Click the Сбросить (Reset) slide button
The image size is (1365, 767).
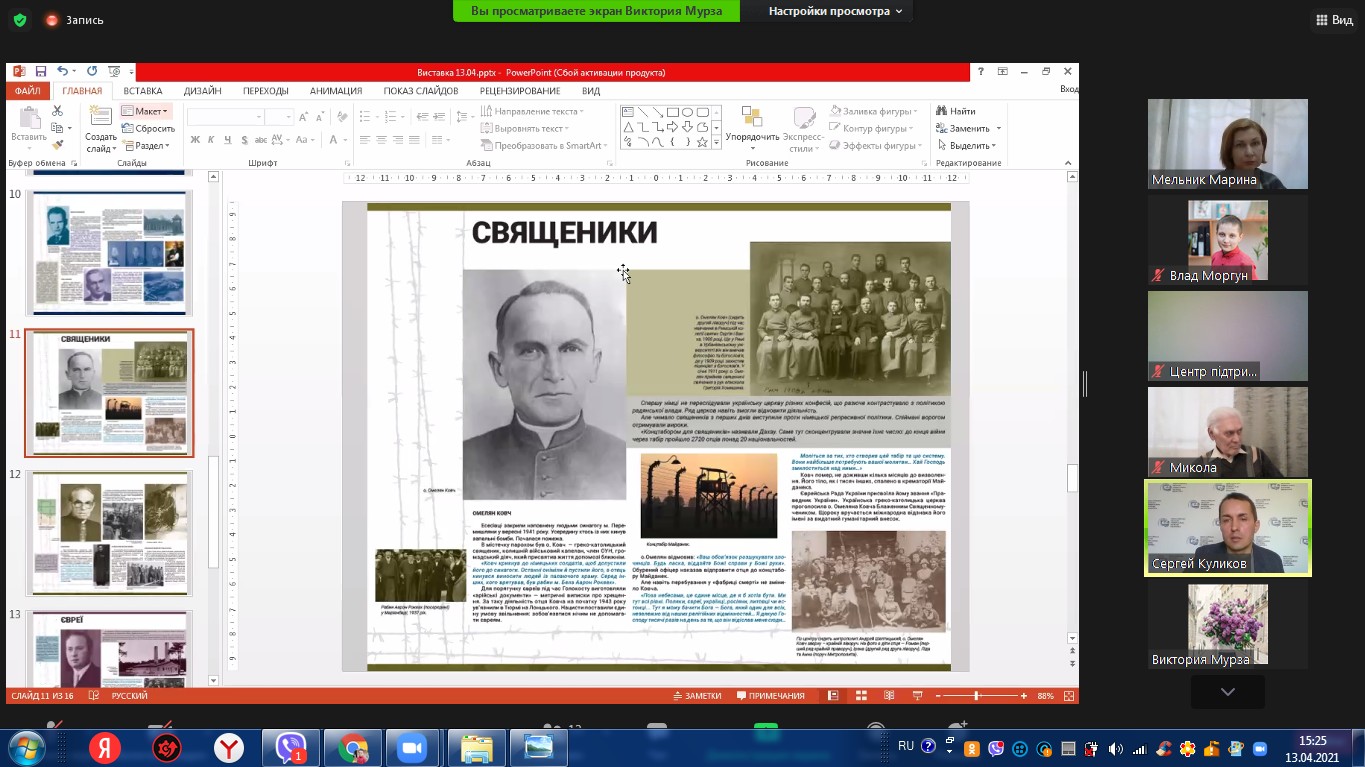click(x=148, y=128)
